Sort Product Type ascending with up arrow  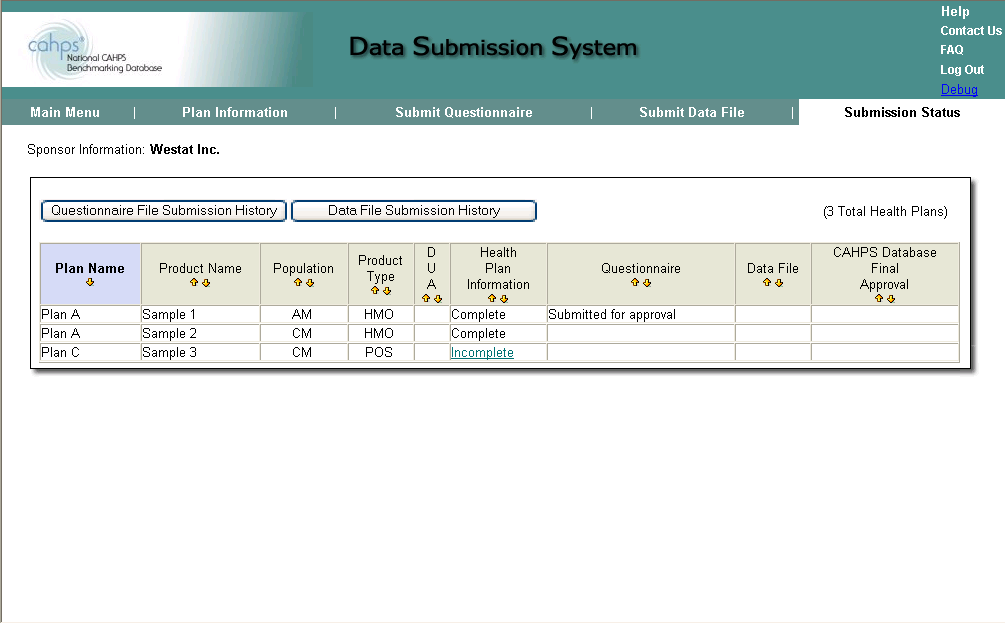point(375,291)
